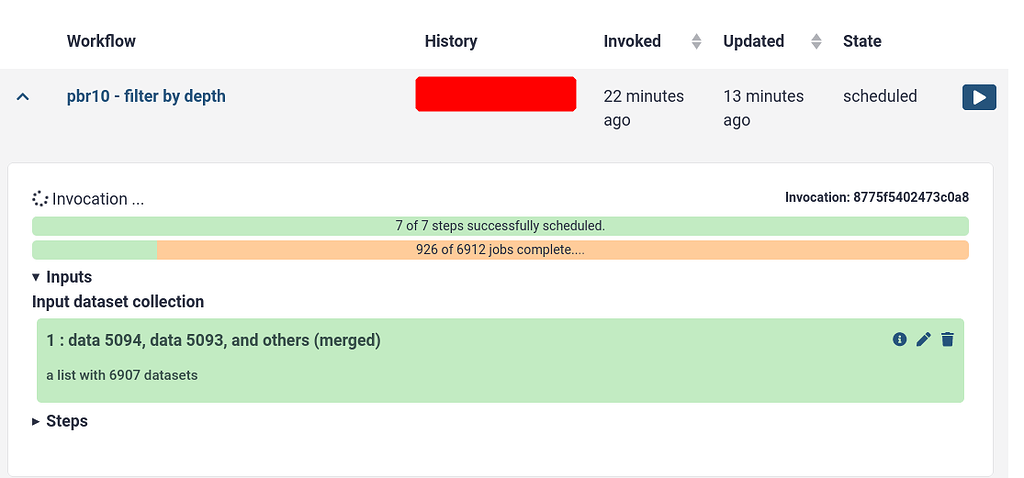Edit the collection with pencil icon
Screen dimensions: 1024x478
[x=923, y=339]
